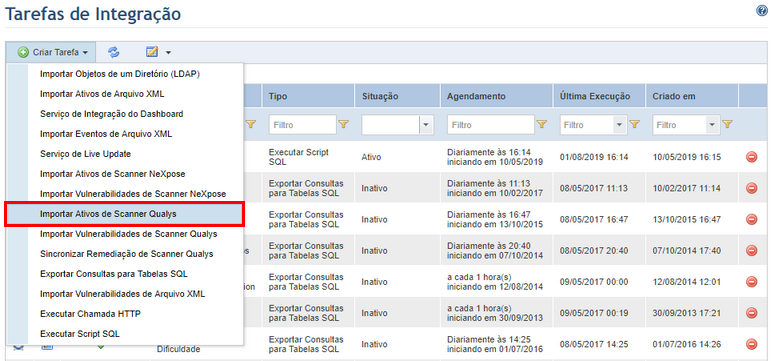Click the Agendamento filter text field

click(491, 125)
